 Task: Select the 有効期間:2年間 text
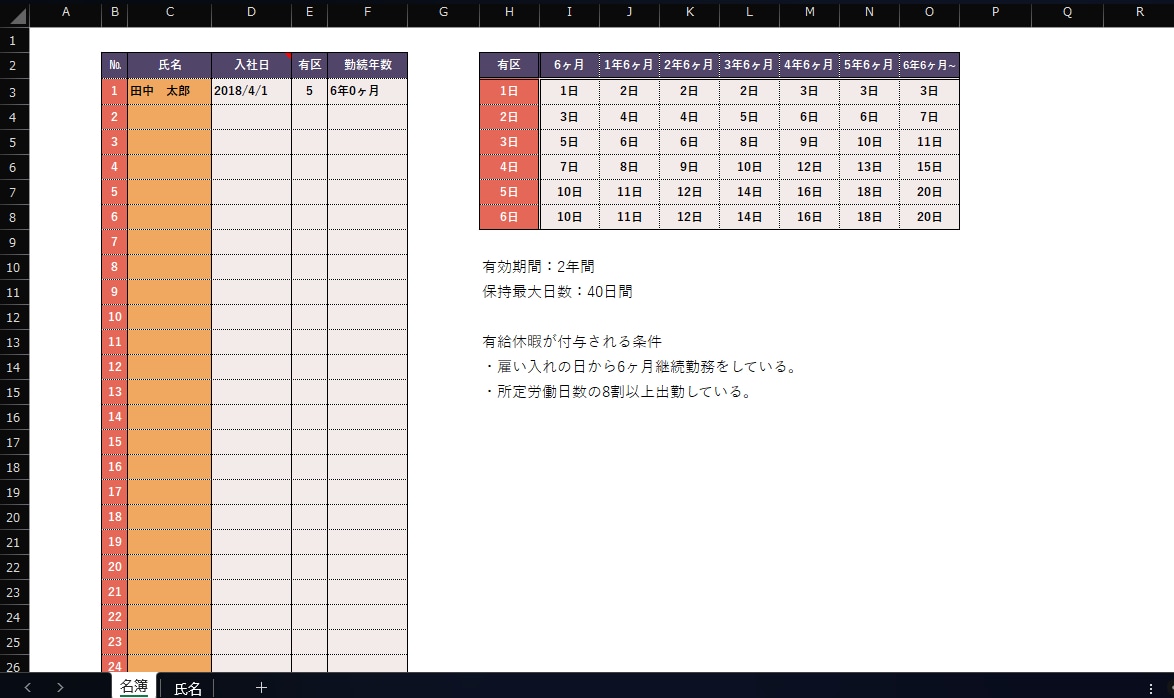click(x=538, y=267)
